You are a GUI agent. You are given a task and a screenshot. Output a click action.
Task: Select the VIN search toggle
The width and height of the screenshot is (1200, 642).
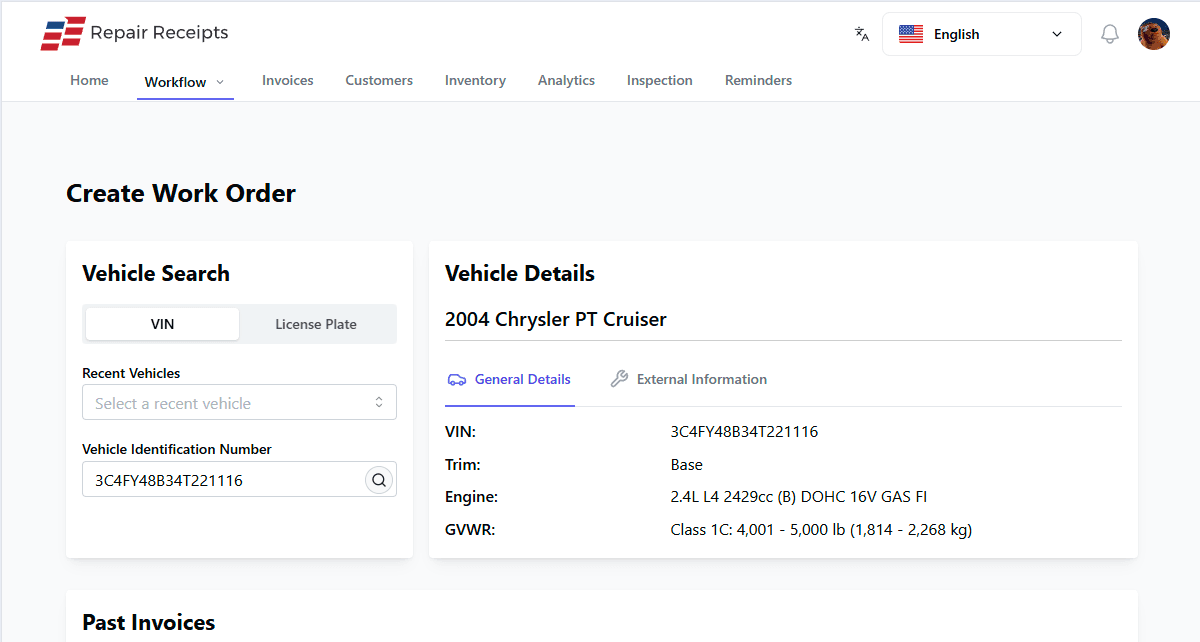(162, 324)
